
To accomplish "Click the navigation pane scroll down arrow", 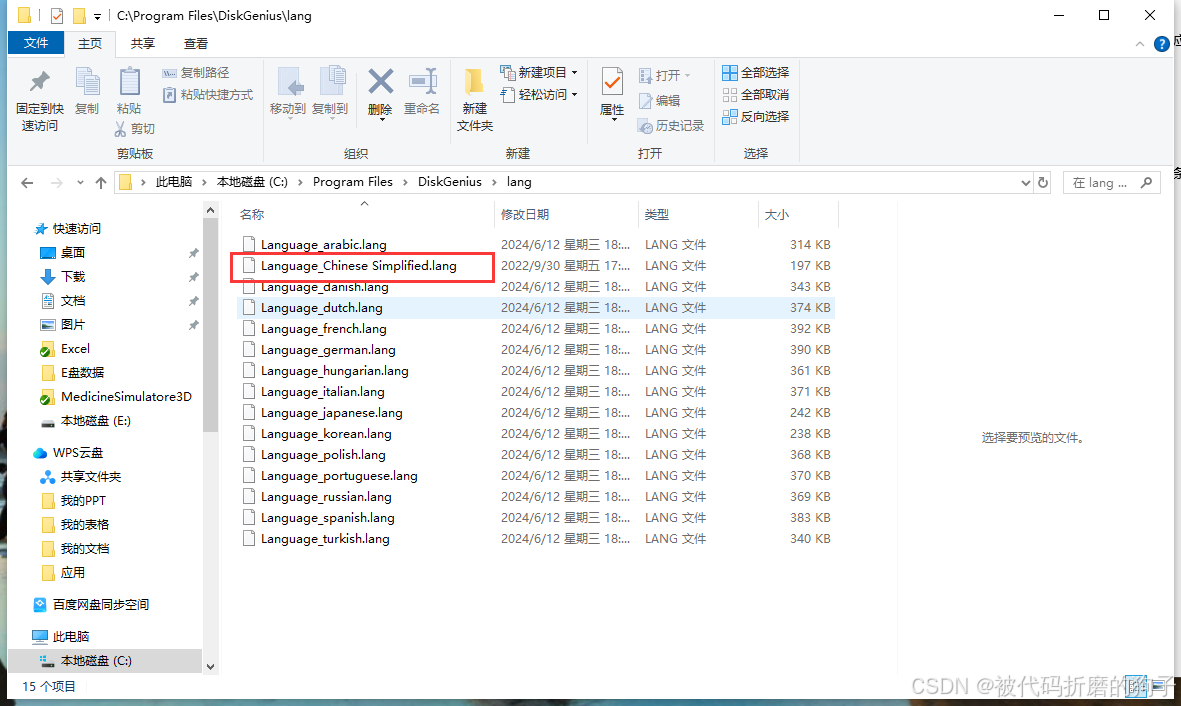I will 210,666.
